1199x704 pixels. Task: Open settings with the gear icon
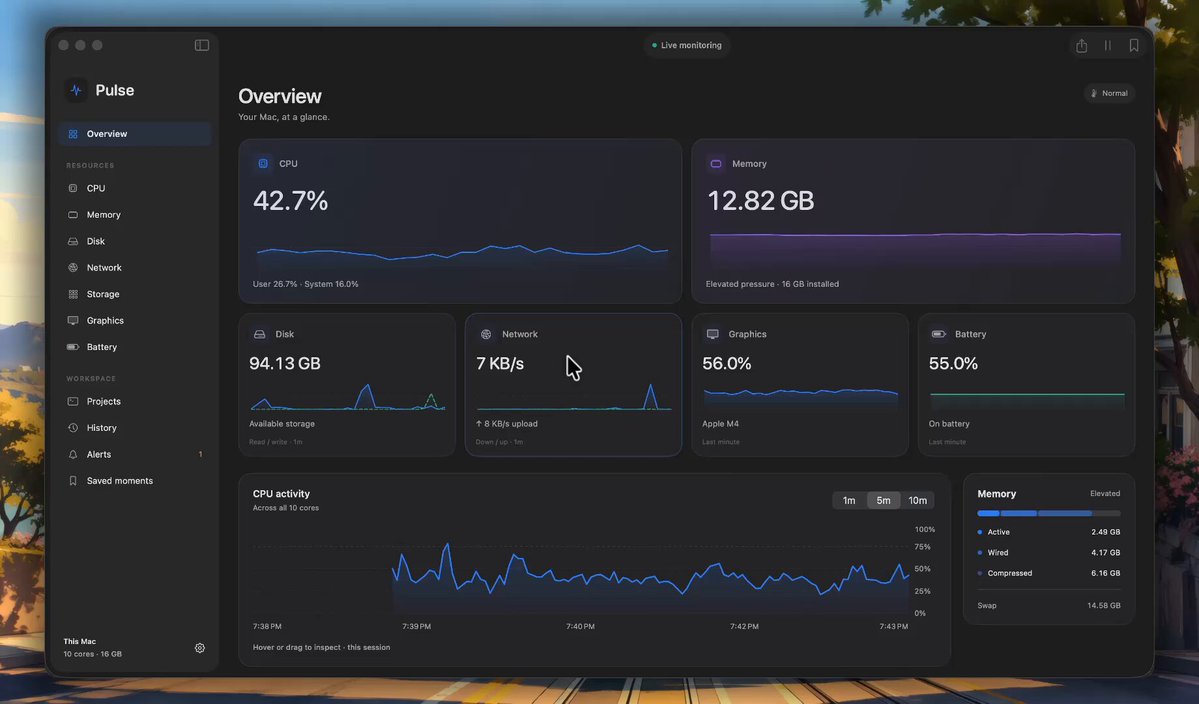point(200,648)
